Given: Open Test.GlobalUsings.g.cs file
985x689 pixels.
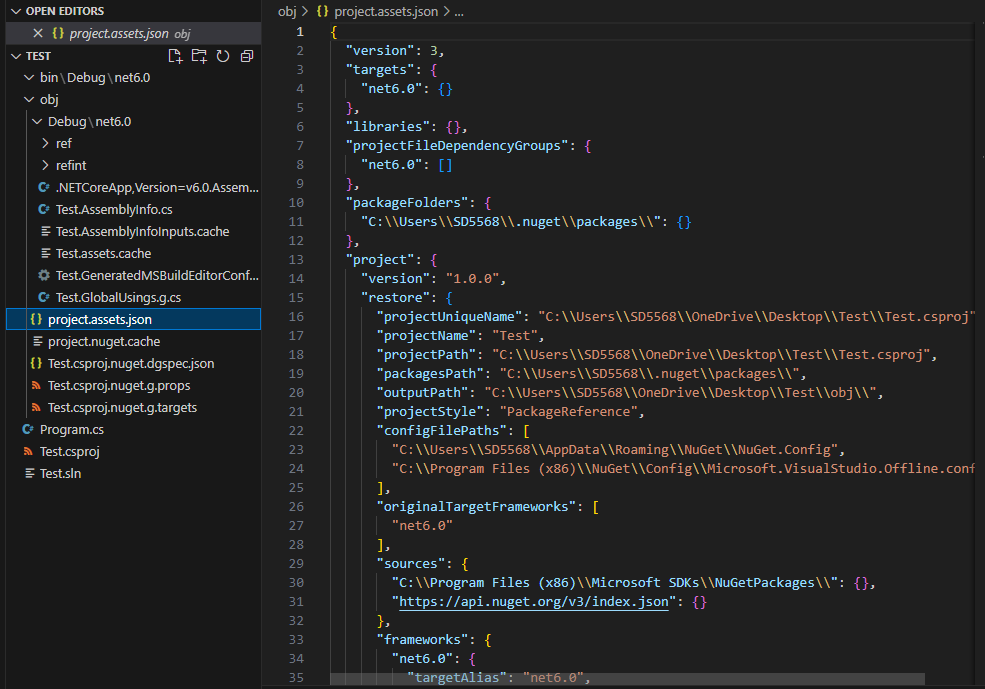Looking at the screenshot, I should click(133, 297).
